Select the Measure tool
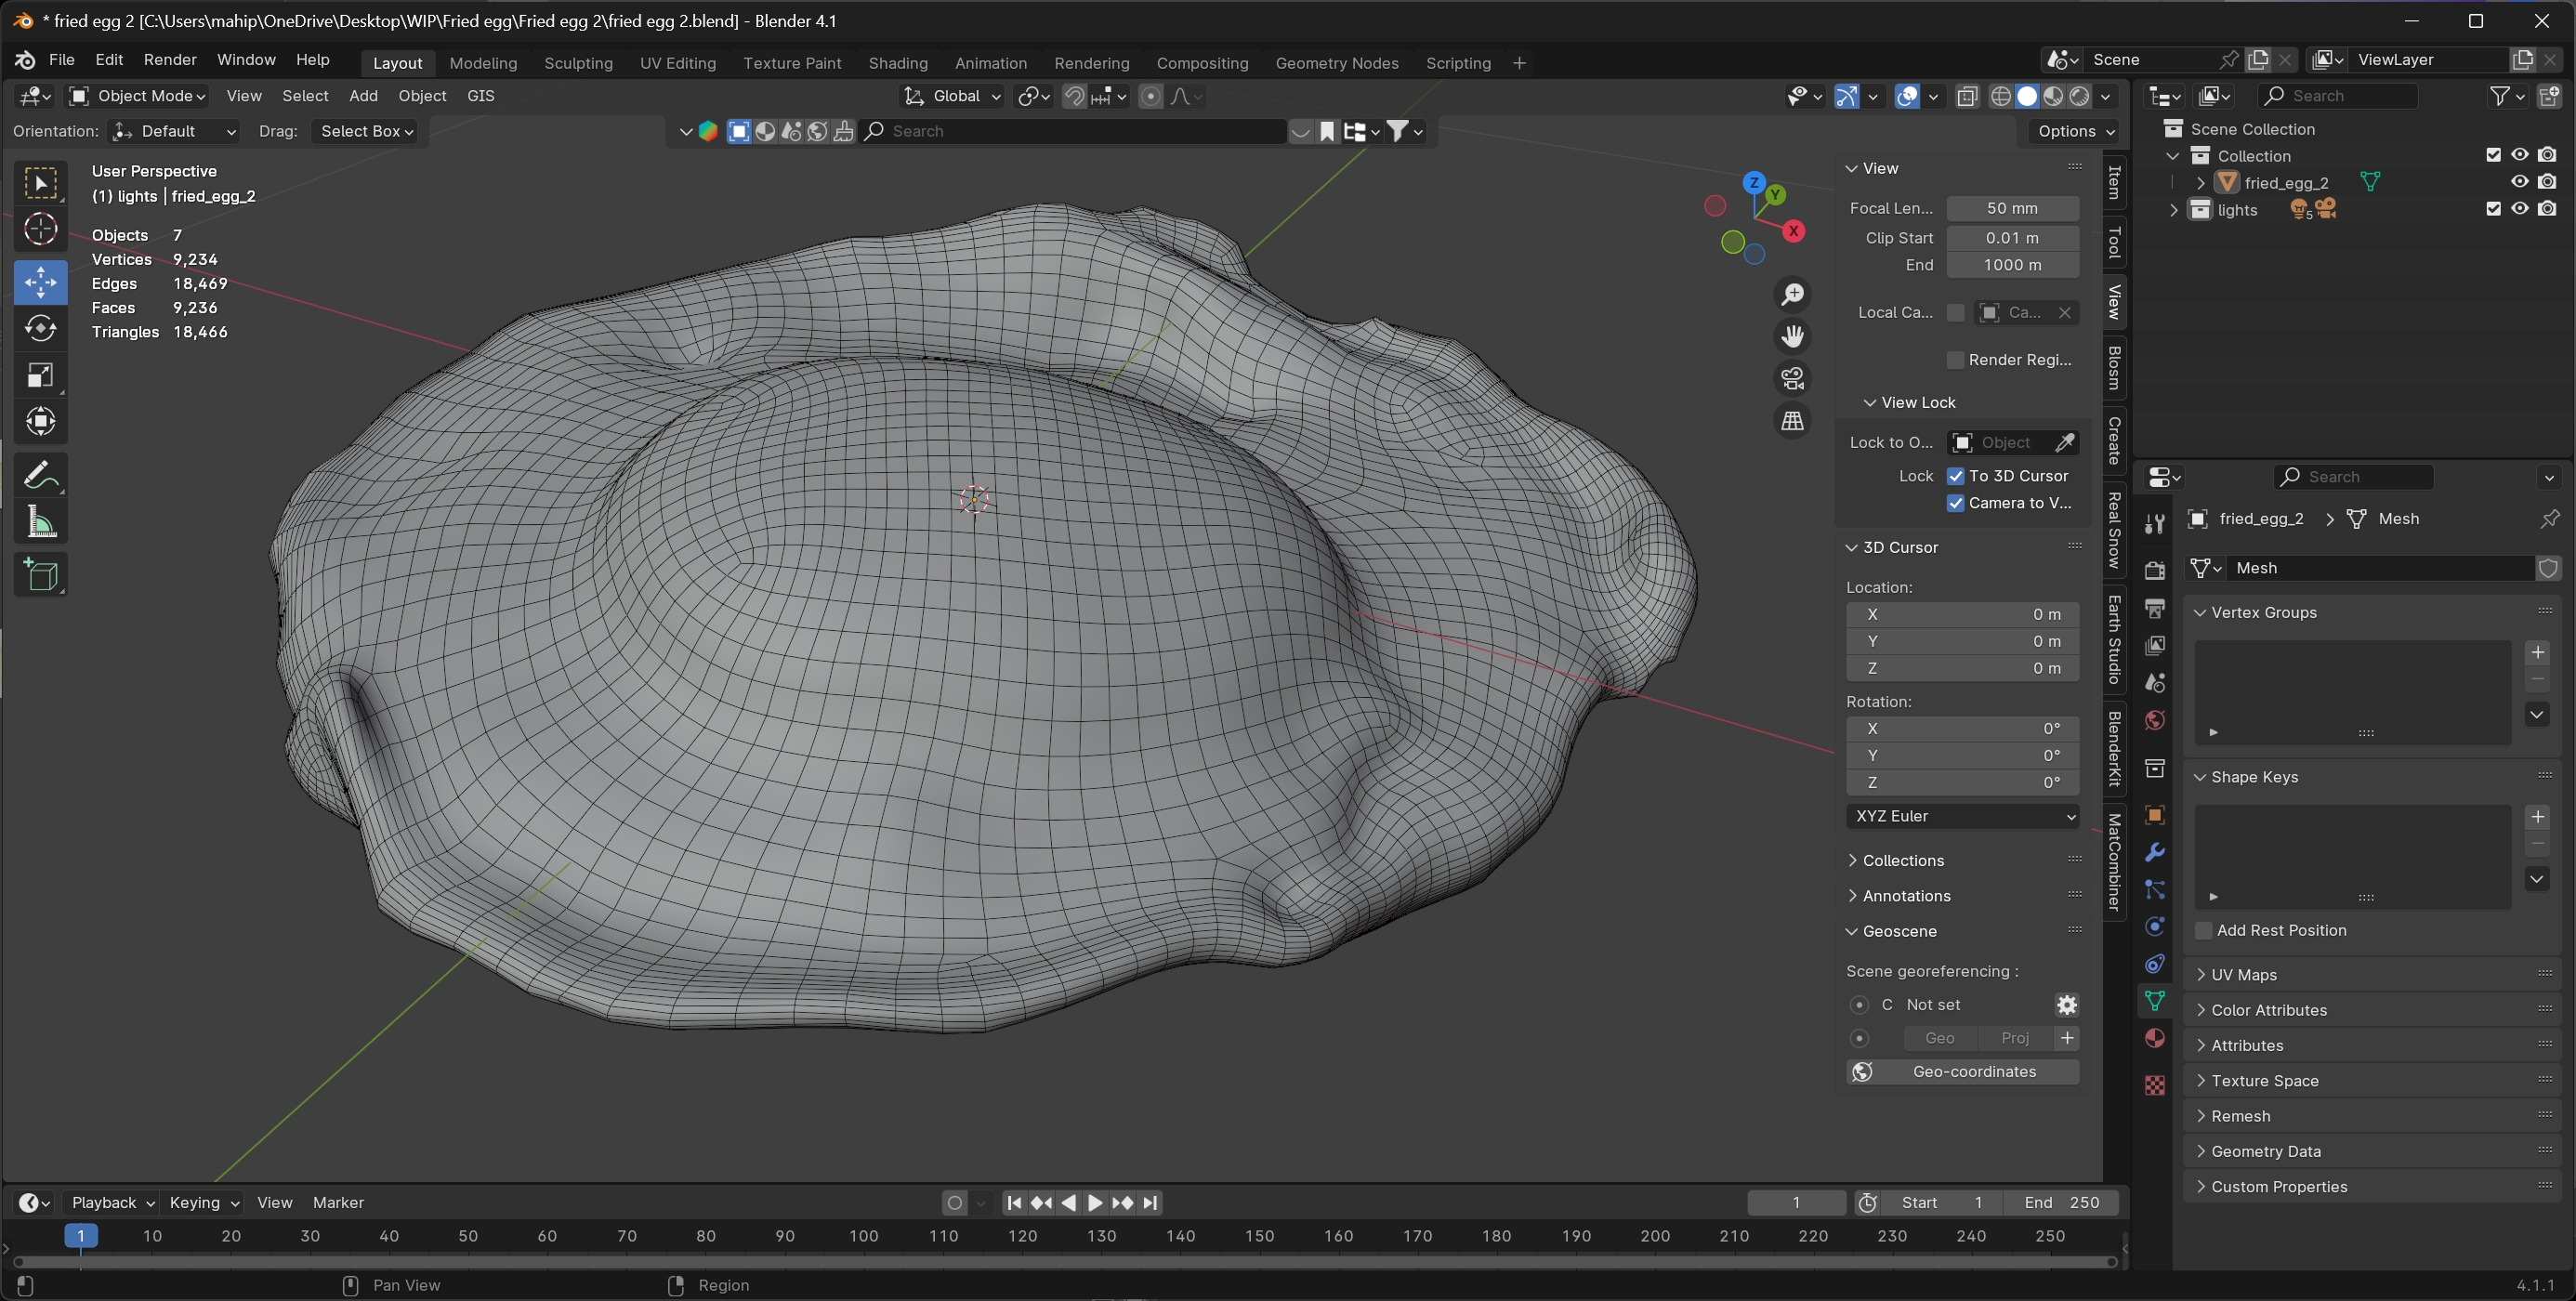The width and height of the screenshot is (2576, 1301). point(40,522)
